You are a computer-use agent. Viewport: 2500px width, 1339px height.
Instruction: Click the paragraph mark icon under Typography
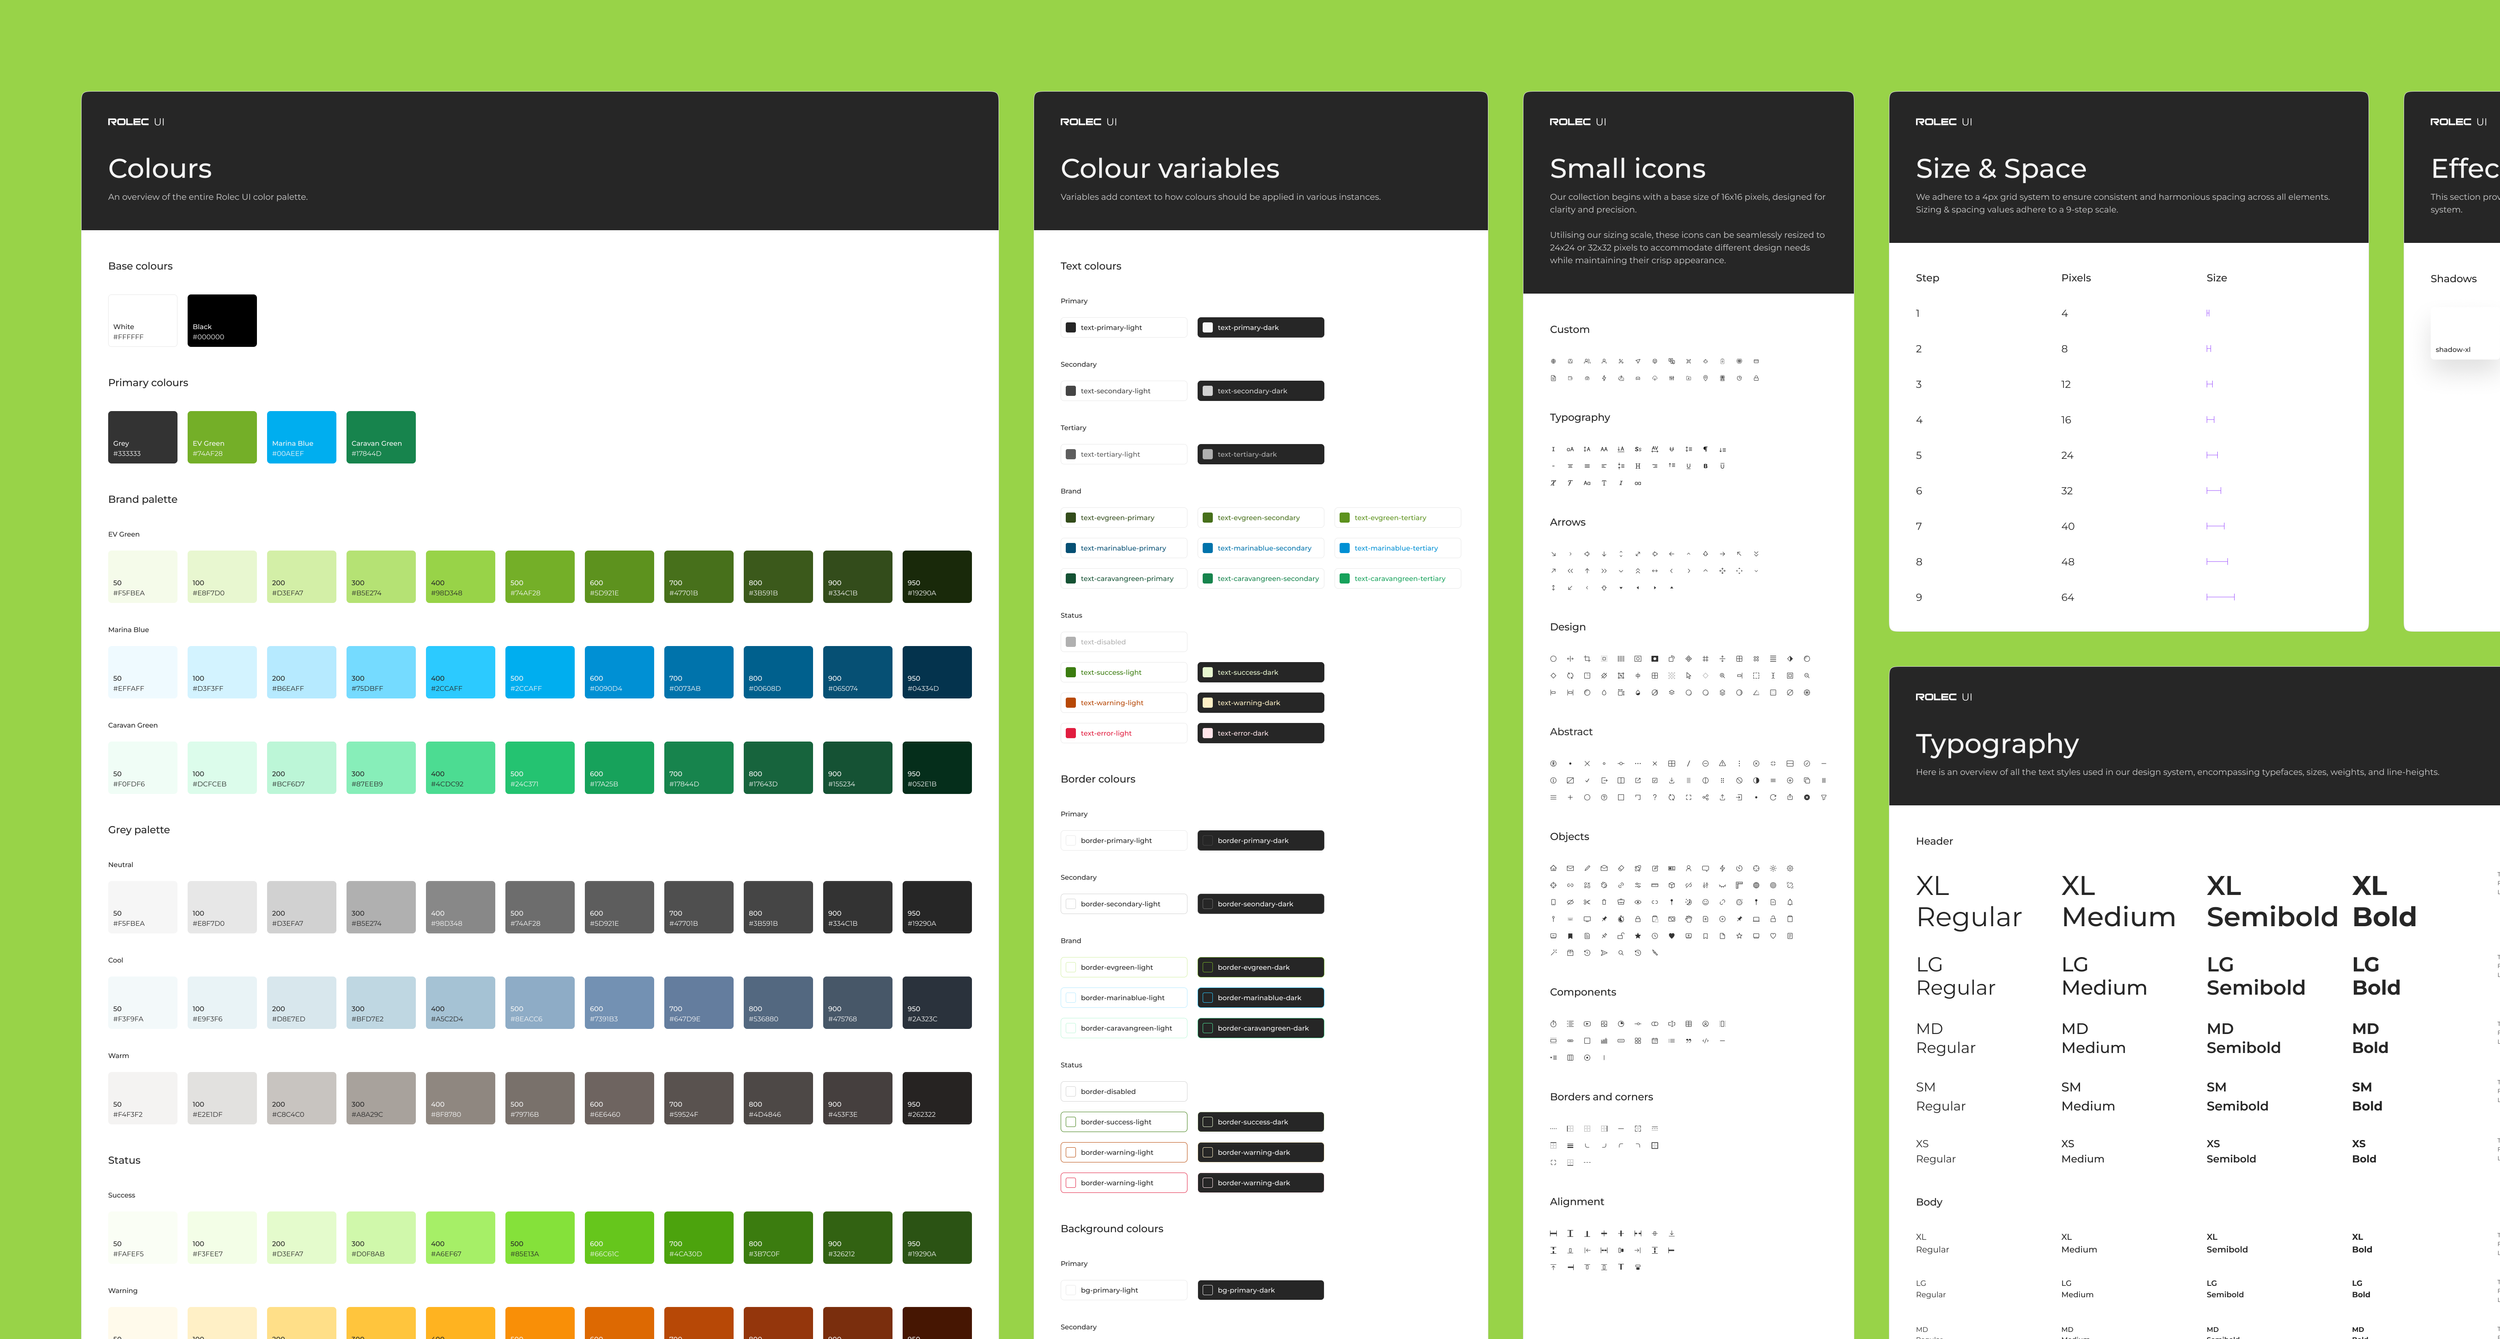pos(1706,450)
